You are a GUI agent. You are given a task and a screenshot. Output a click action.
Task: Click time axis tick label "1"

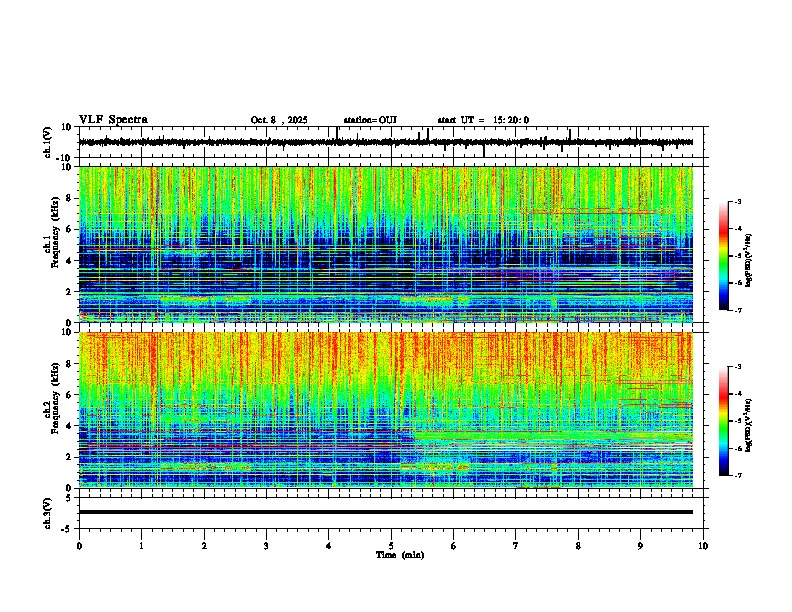point(141,546)
